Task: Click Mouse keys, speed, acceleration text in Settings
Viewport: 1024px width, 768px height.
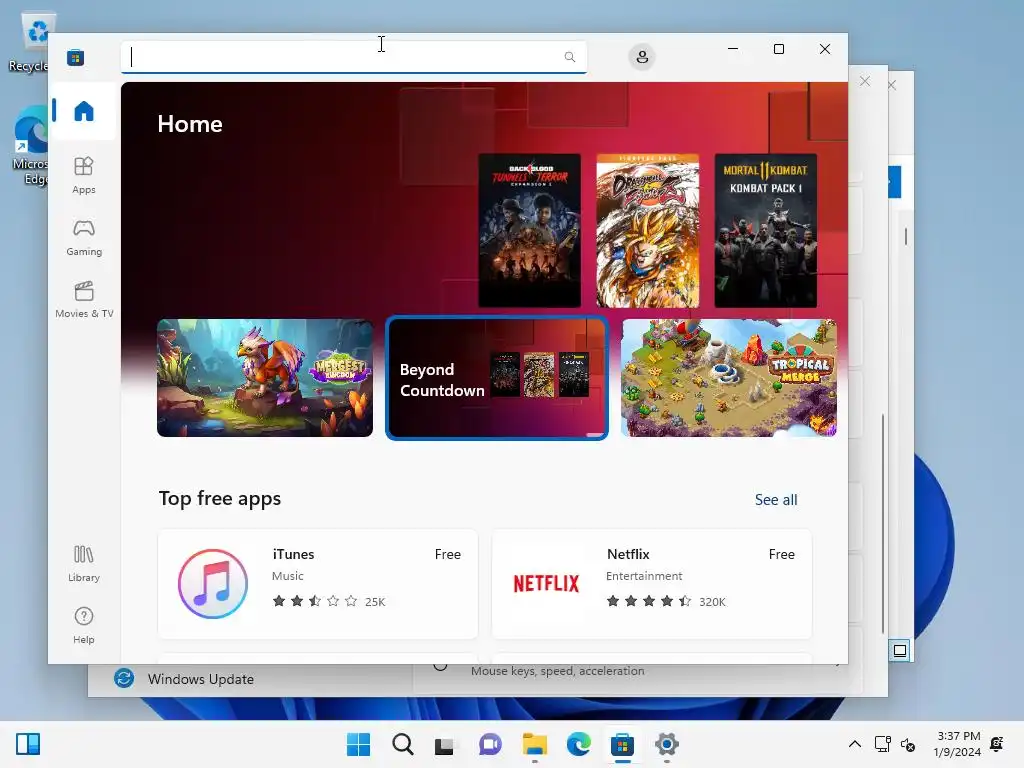Action: click(557, 671)
